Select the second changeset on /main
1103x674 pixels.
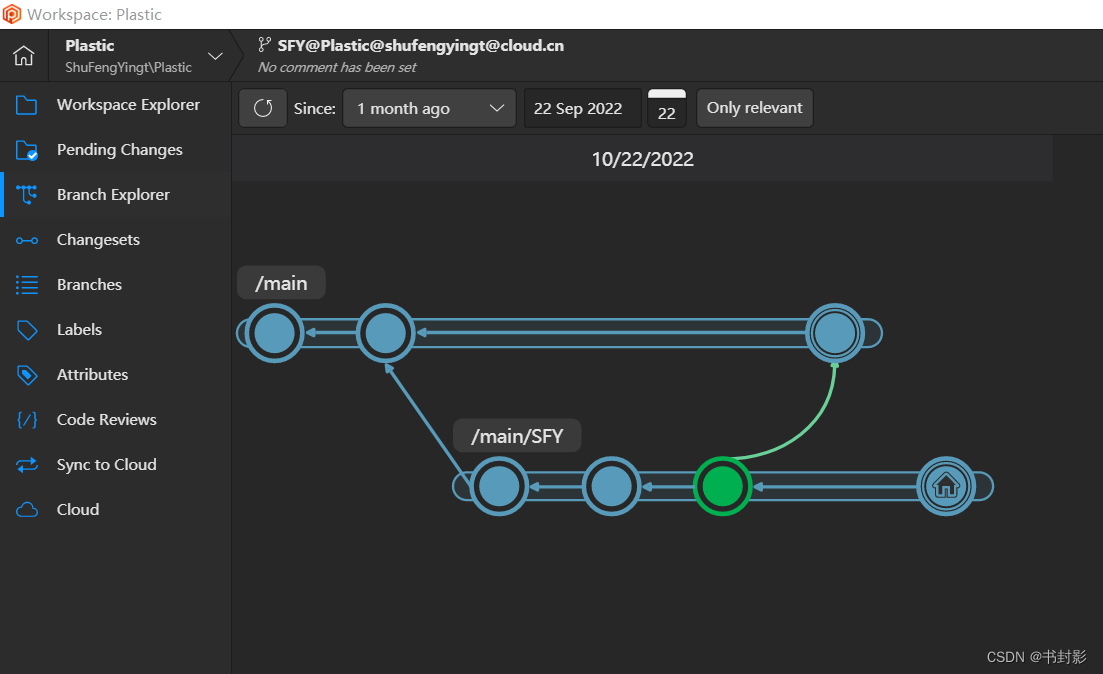[x=385, y=333]
